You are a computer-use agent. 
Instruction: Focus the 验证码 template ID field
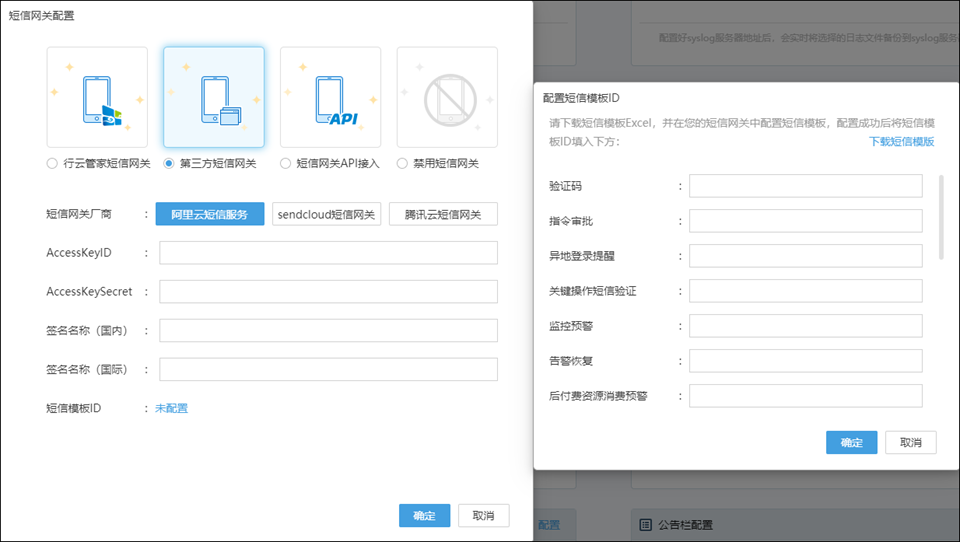(x=805, y=186)
